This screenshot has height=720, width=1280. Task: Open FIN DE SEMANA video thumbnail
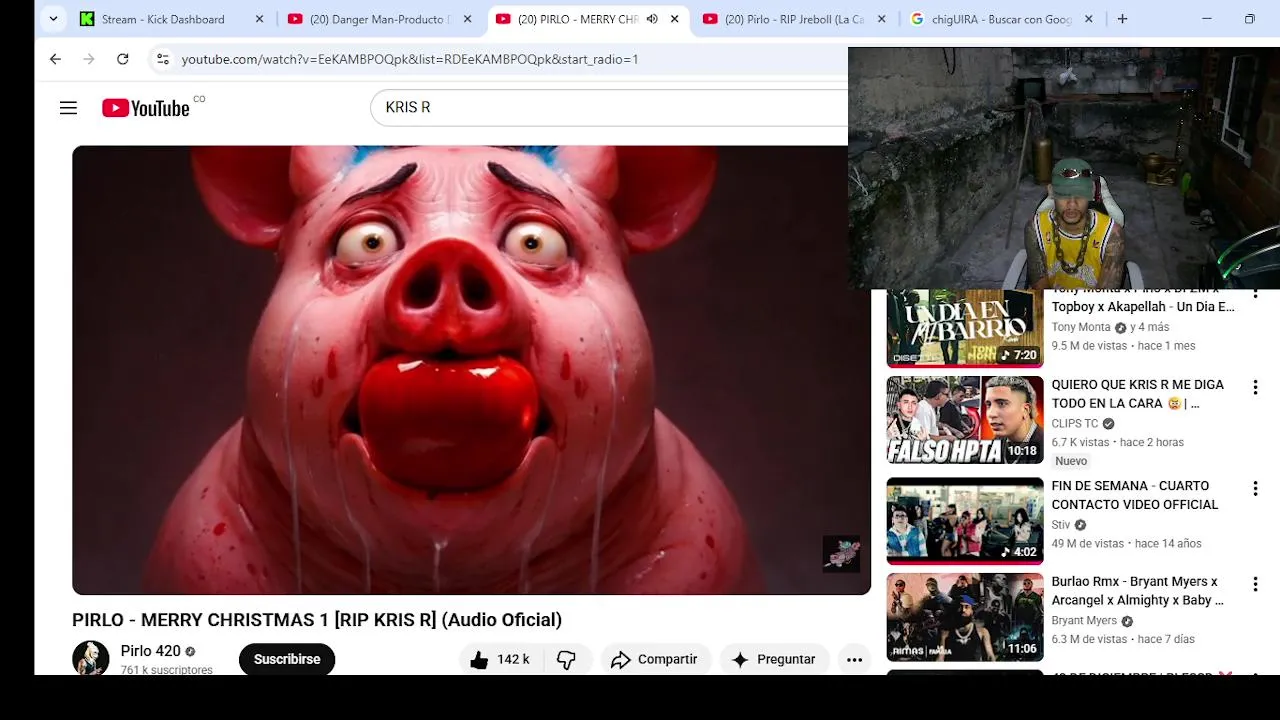965,521
